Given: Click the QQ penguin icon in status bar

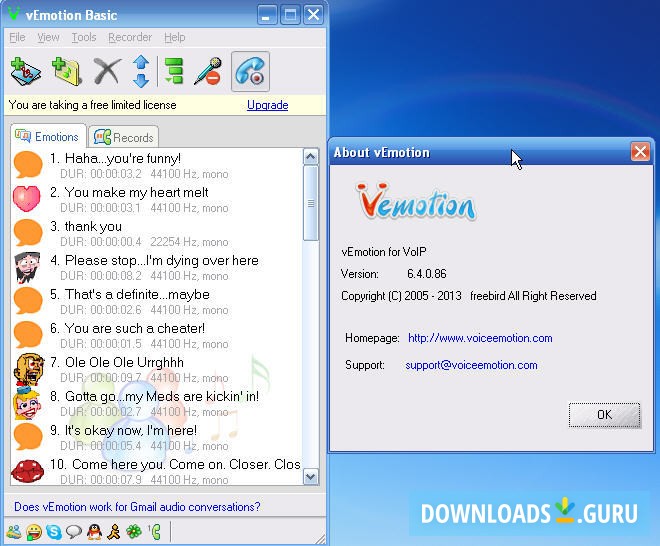Looking at the screenshot, I should [x=94, y=532].
